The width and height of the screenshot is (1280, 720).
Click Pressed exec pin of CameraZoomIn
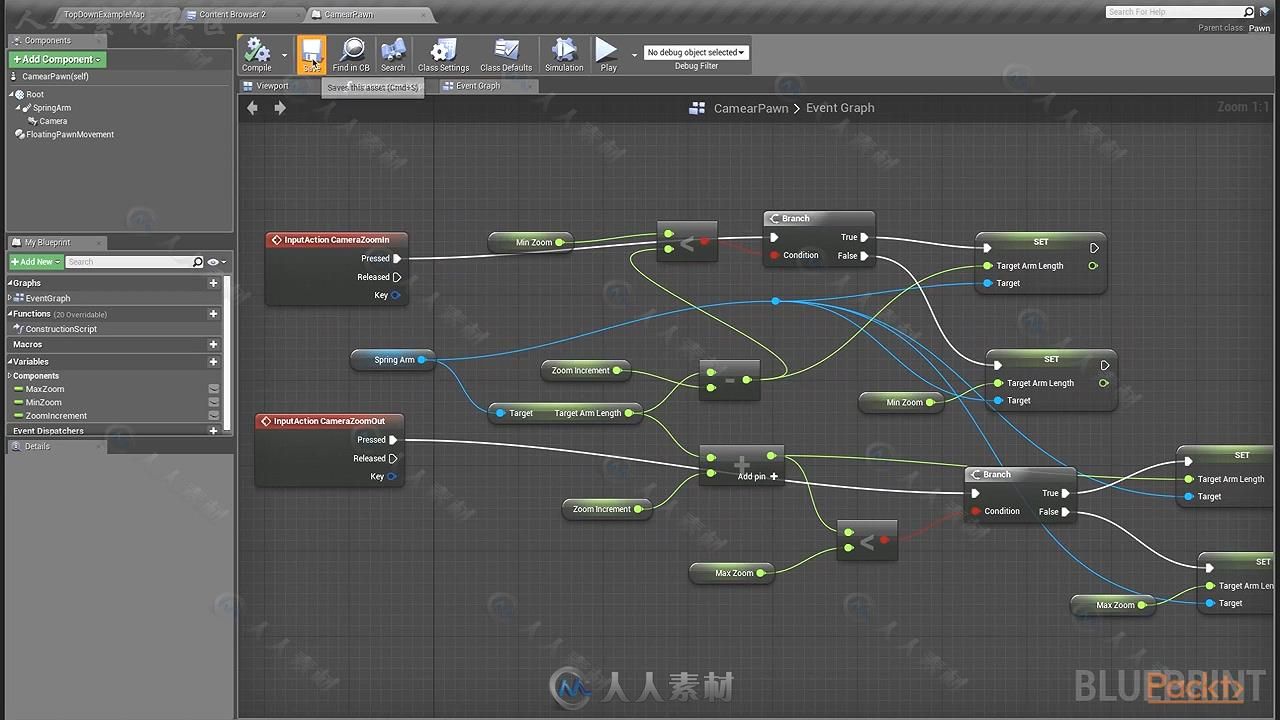[397, 259]
